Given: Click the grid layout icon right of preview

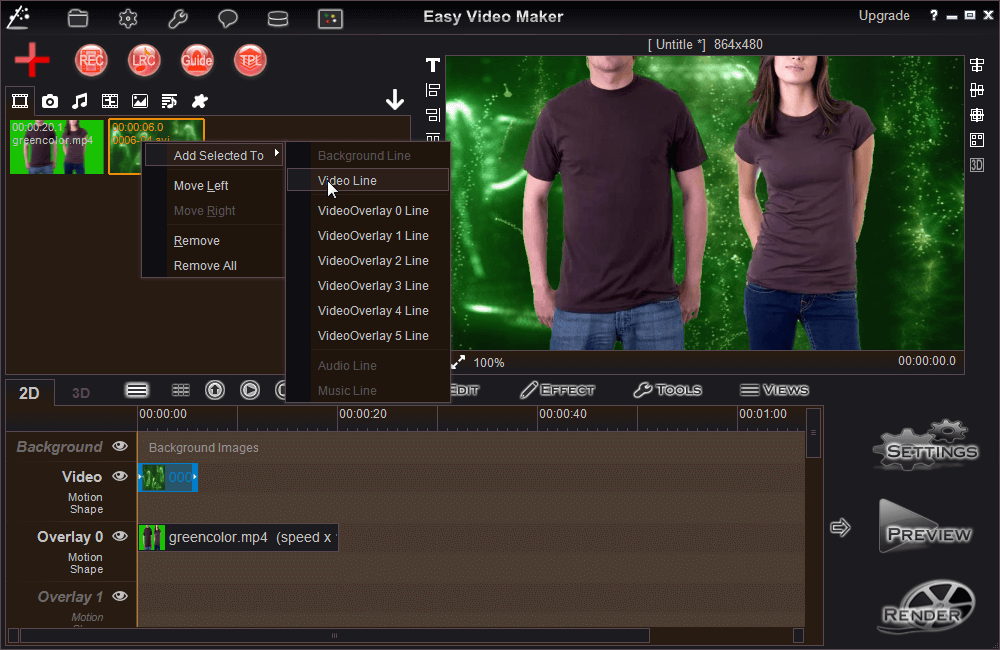Looking at the screenshot, I should coord(977,140).
